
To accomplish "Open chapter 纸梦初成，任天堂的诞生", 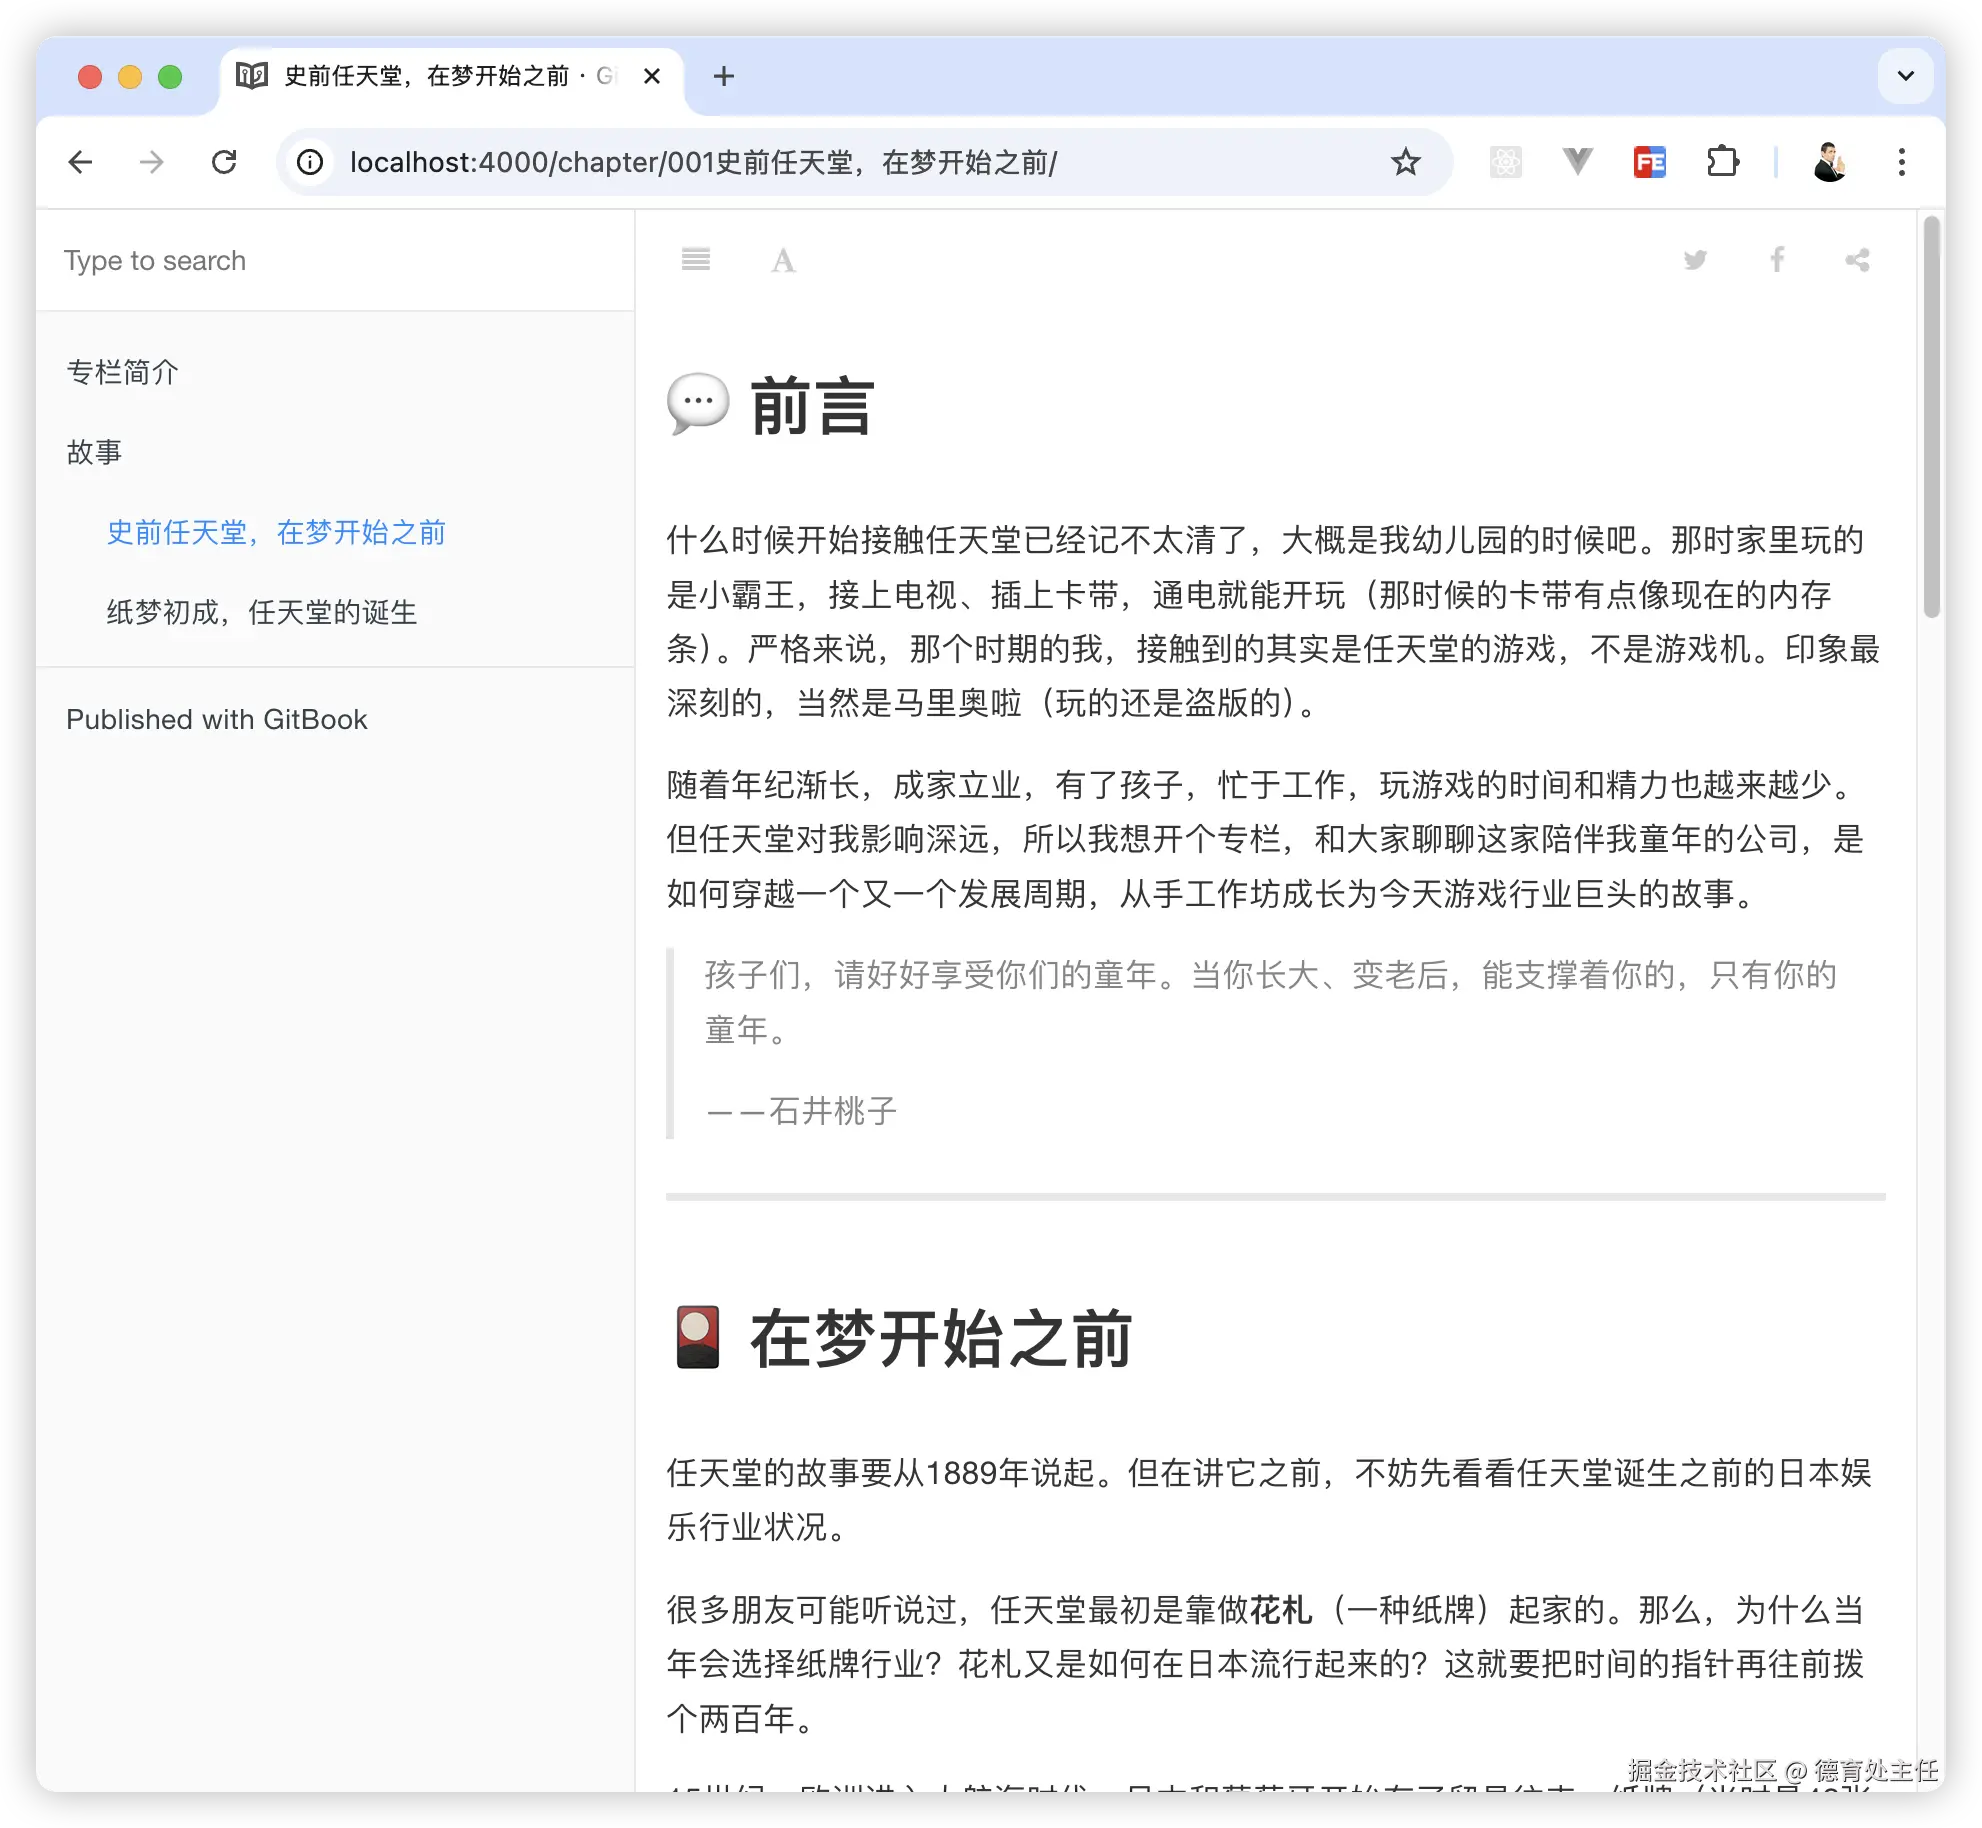I will 261,612.
